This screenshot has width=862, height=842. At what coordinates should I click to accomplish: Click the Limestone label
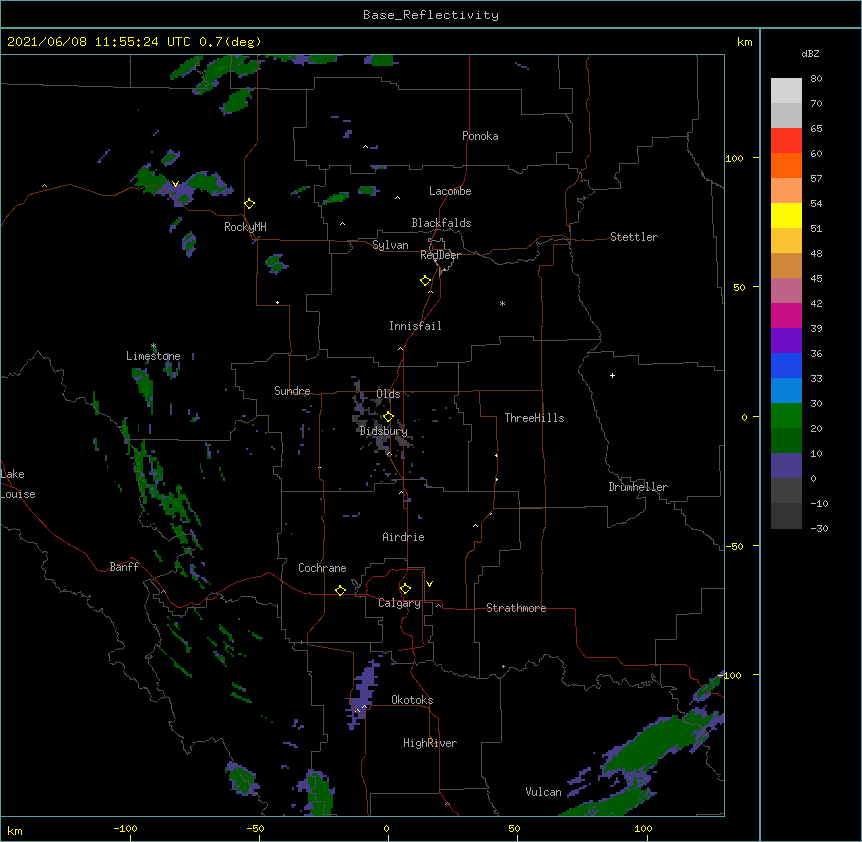pyautogui.click(x=153, y=356)
